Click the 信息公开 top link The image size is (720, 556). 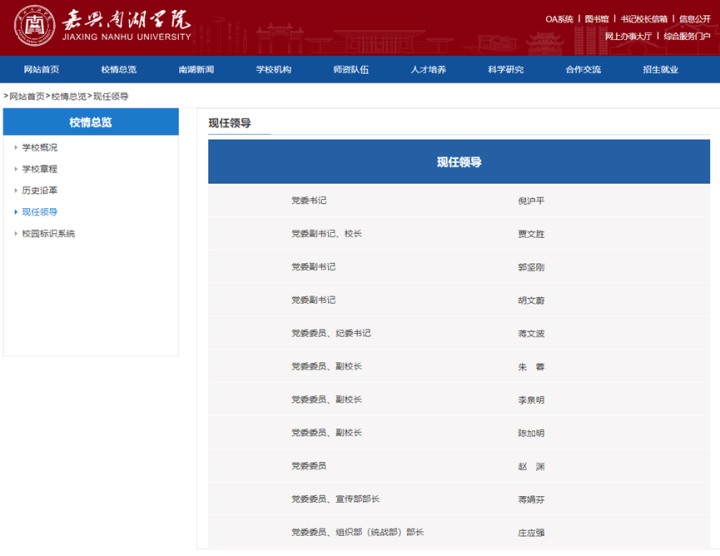[695, 19]
